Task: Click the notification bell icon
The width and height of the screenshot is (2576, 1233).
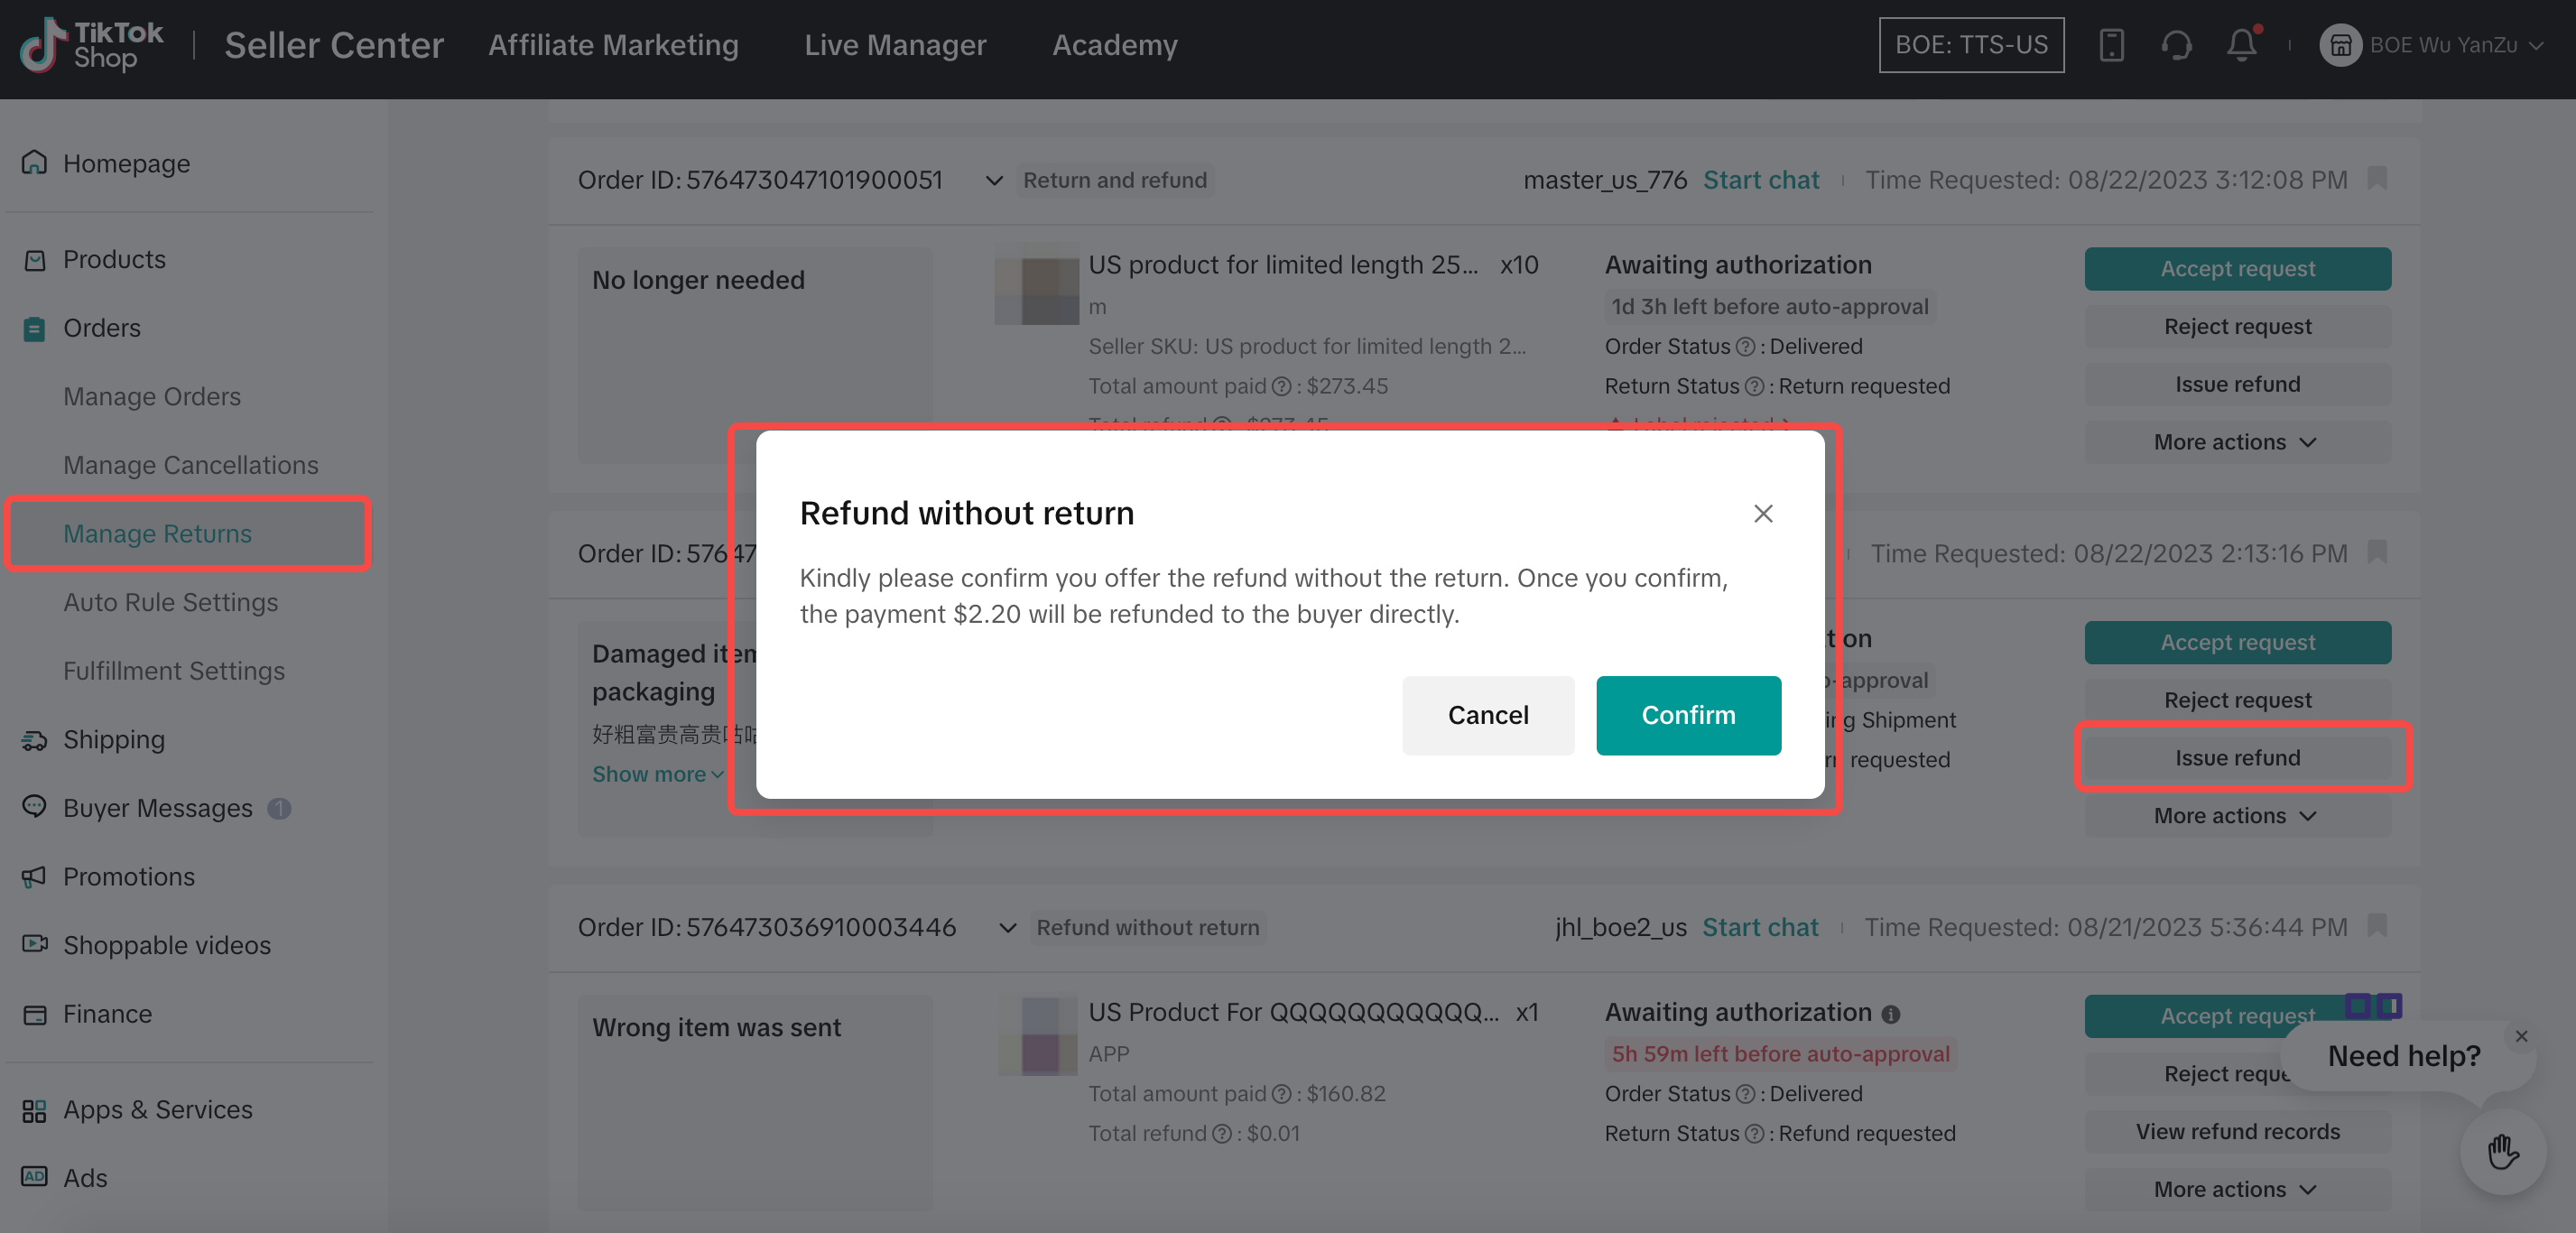Action: pos(2241,45)
